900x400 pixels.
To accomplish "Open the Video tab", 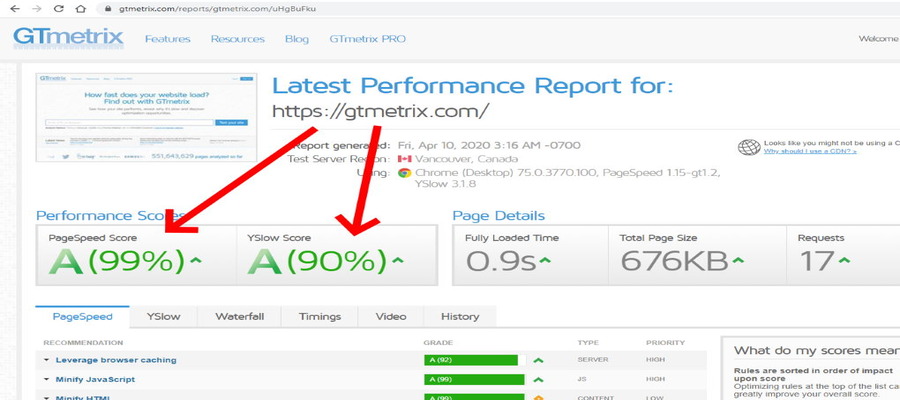I will point(391,316).
